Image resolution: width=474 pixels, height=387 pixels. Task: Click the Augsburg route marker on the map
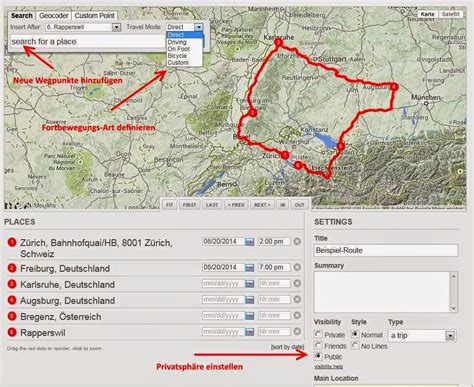coord(394,87)
